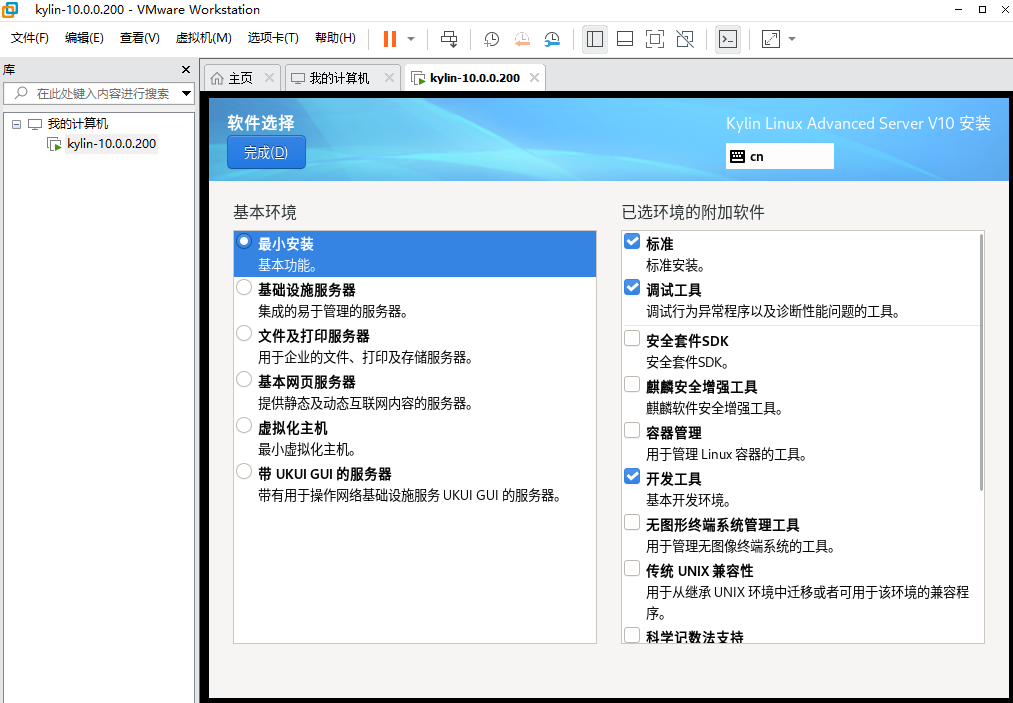Pause the virtual machine

[x=390, y=39]
